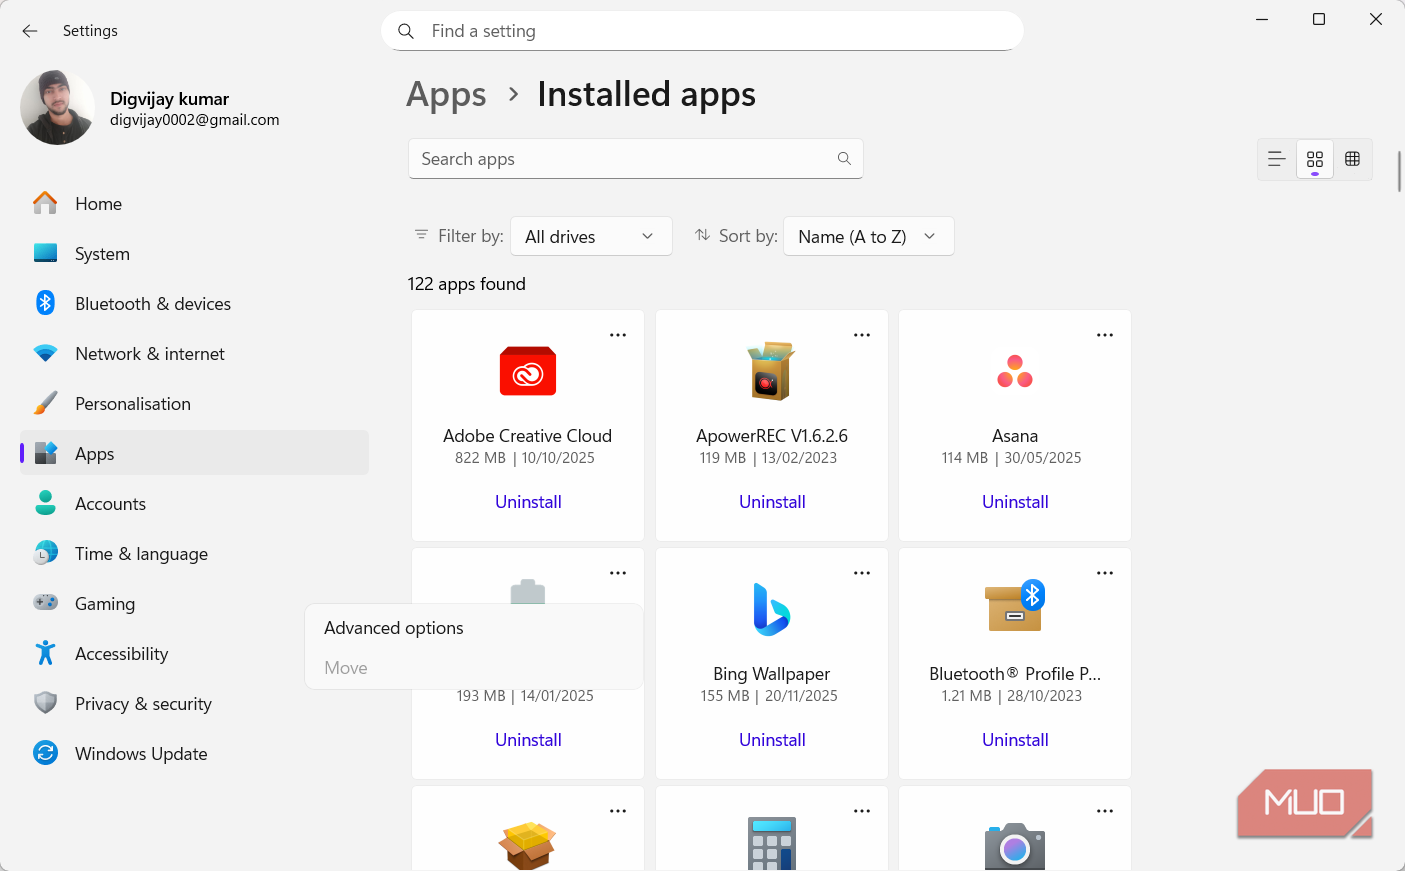1405x871 pixels.
Task: Open more options for Adobe Creative Cloud
Action: click(618, 335)
